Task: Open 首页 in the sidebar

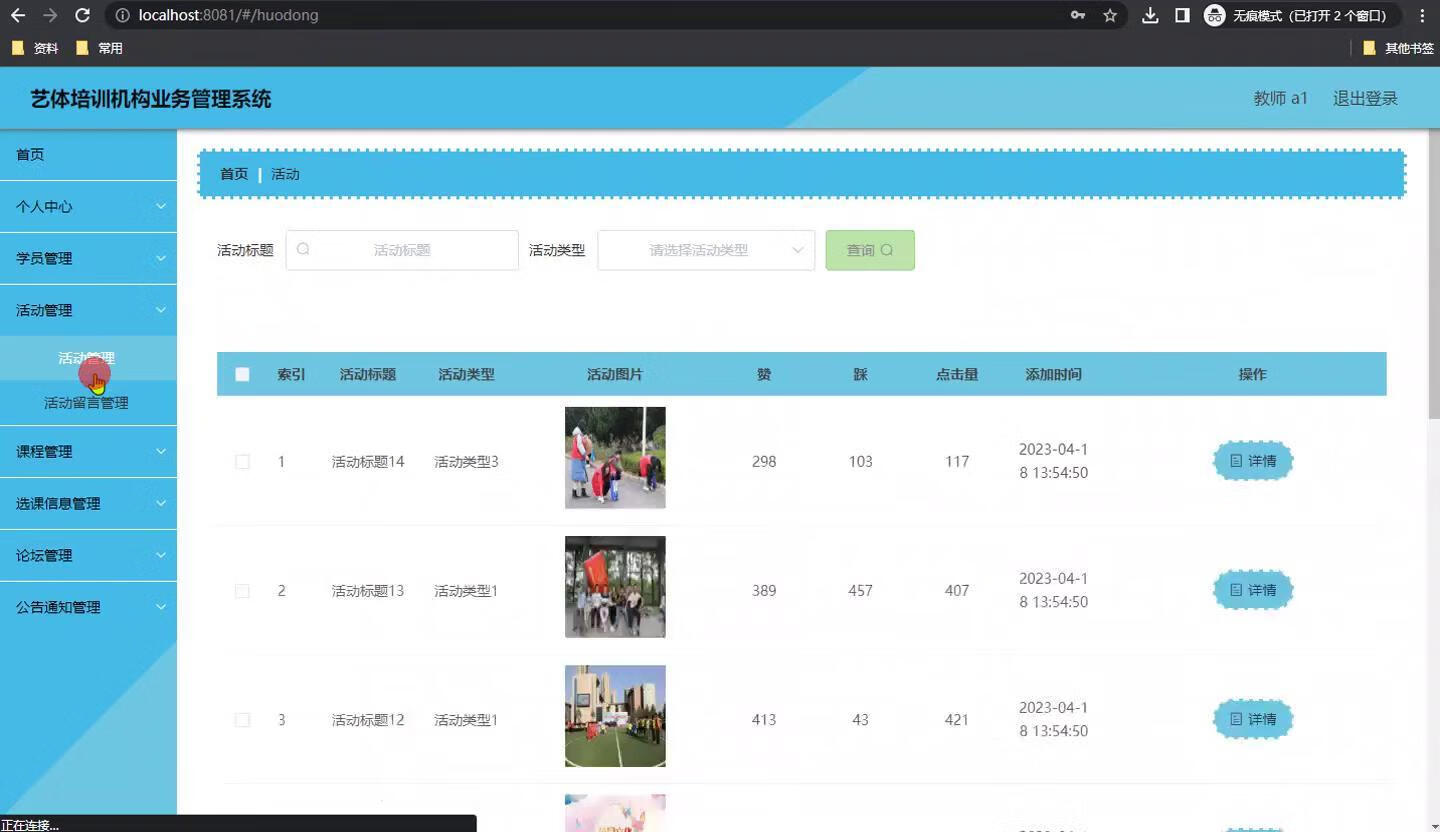Action: click(88, 155)
